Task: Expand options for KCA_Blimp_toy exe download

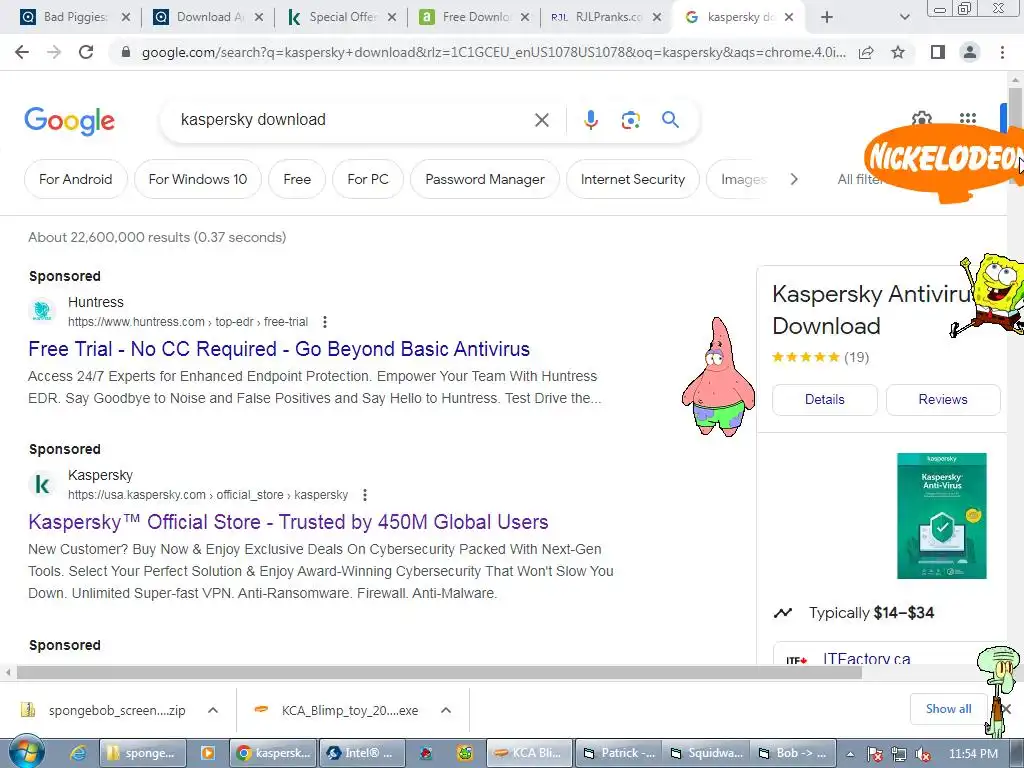Action: (446, 710)
